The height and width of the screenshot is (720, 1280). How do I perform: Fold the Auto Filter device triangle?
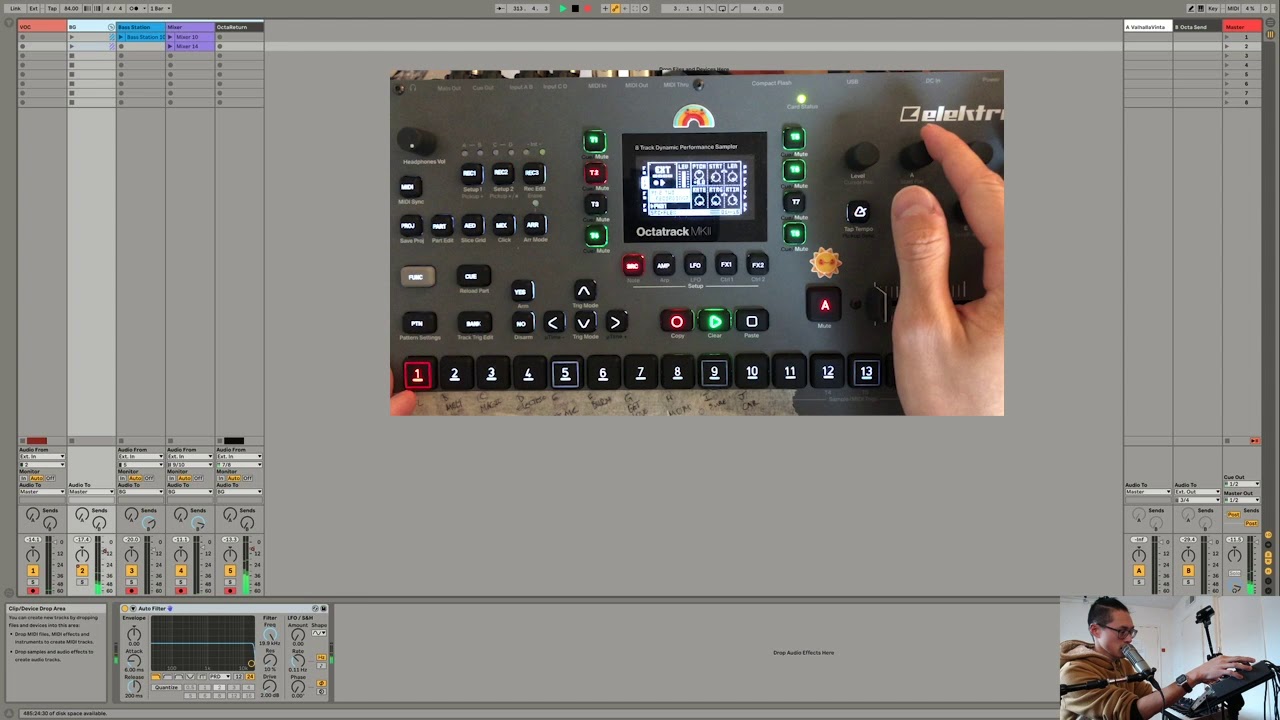[135, 608]
